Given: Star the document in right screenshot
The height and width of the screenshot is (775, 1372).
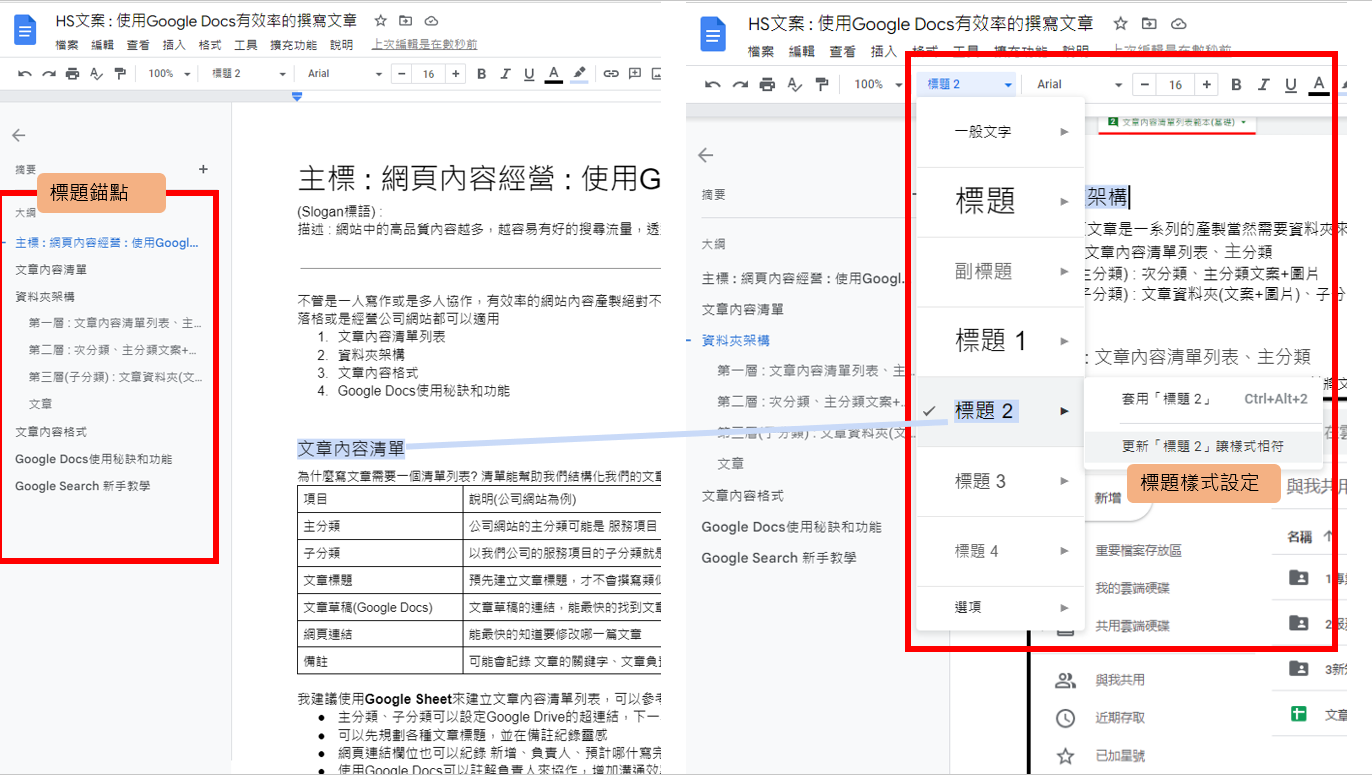Looking at the screenshot, I should 1121,23.
